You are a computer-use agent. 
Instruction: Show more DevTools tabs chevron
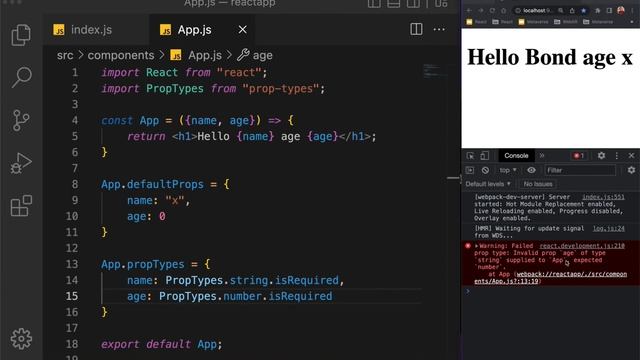coord(542,156)
